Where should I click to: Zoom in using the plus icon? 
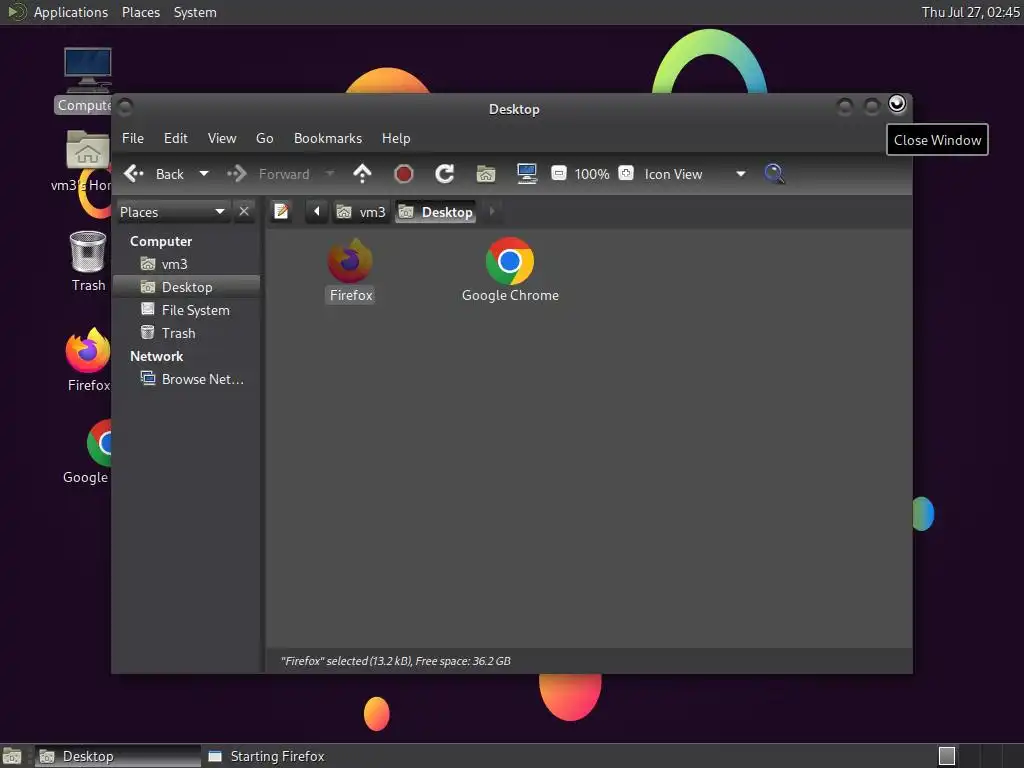tap(626, 174)
